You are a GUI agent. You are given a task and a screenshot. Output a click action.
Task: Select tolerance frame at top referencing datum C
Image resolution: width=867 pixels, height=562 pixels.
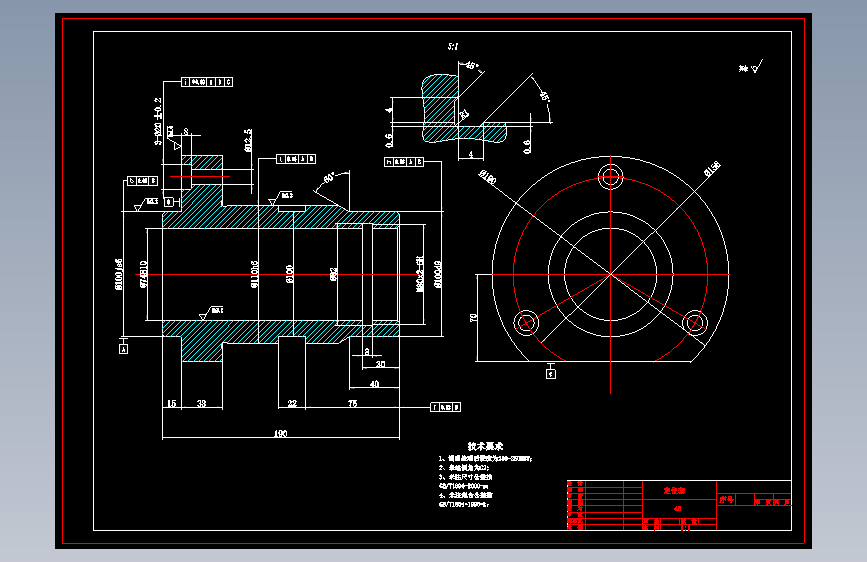click(x=207, y=82)
